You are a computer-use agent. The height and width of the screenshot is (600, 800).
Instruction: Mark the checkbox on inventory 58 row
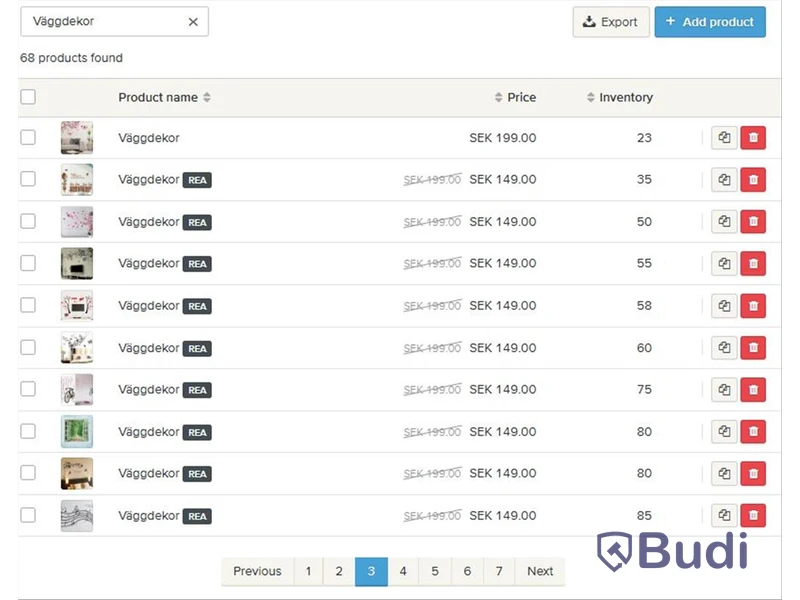point(28,305)
